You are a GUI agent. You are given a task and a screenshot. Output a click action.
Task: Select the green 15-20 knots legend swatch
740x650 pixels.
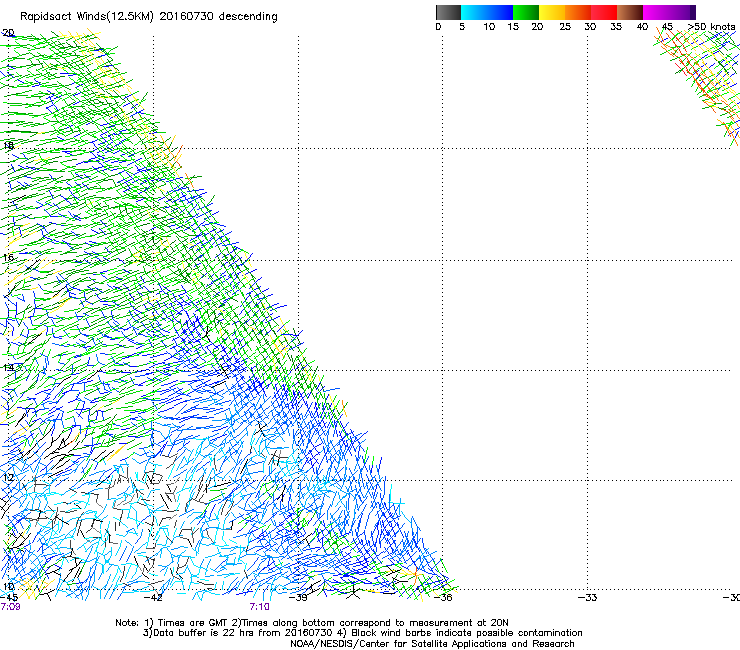[526, 12]
